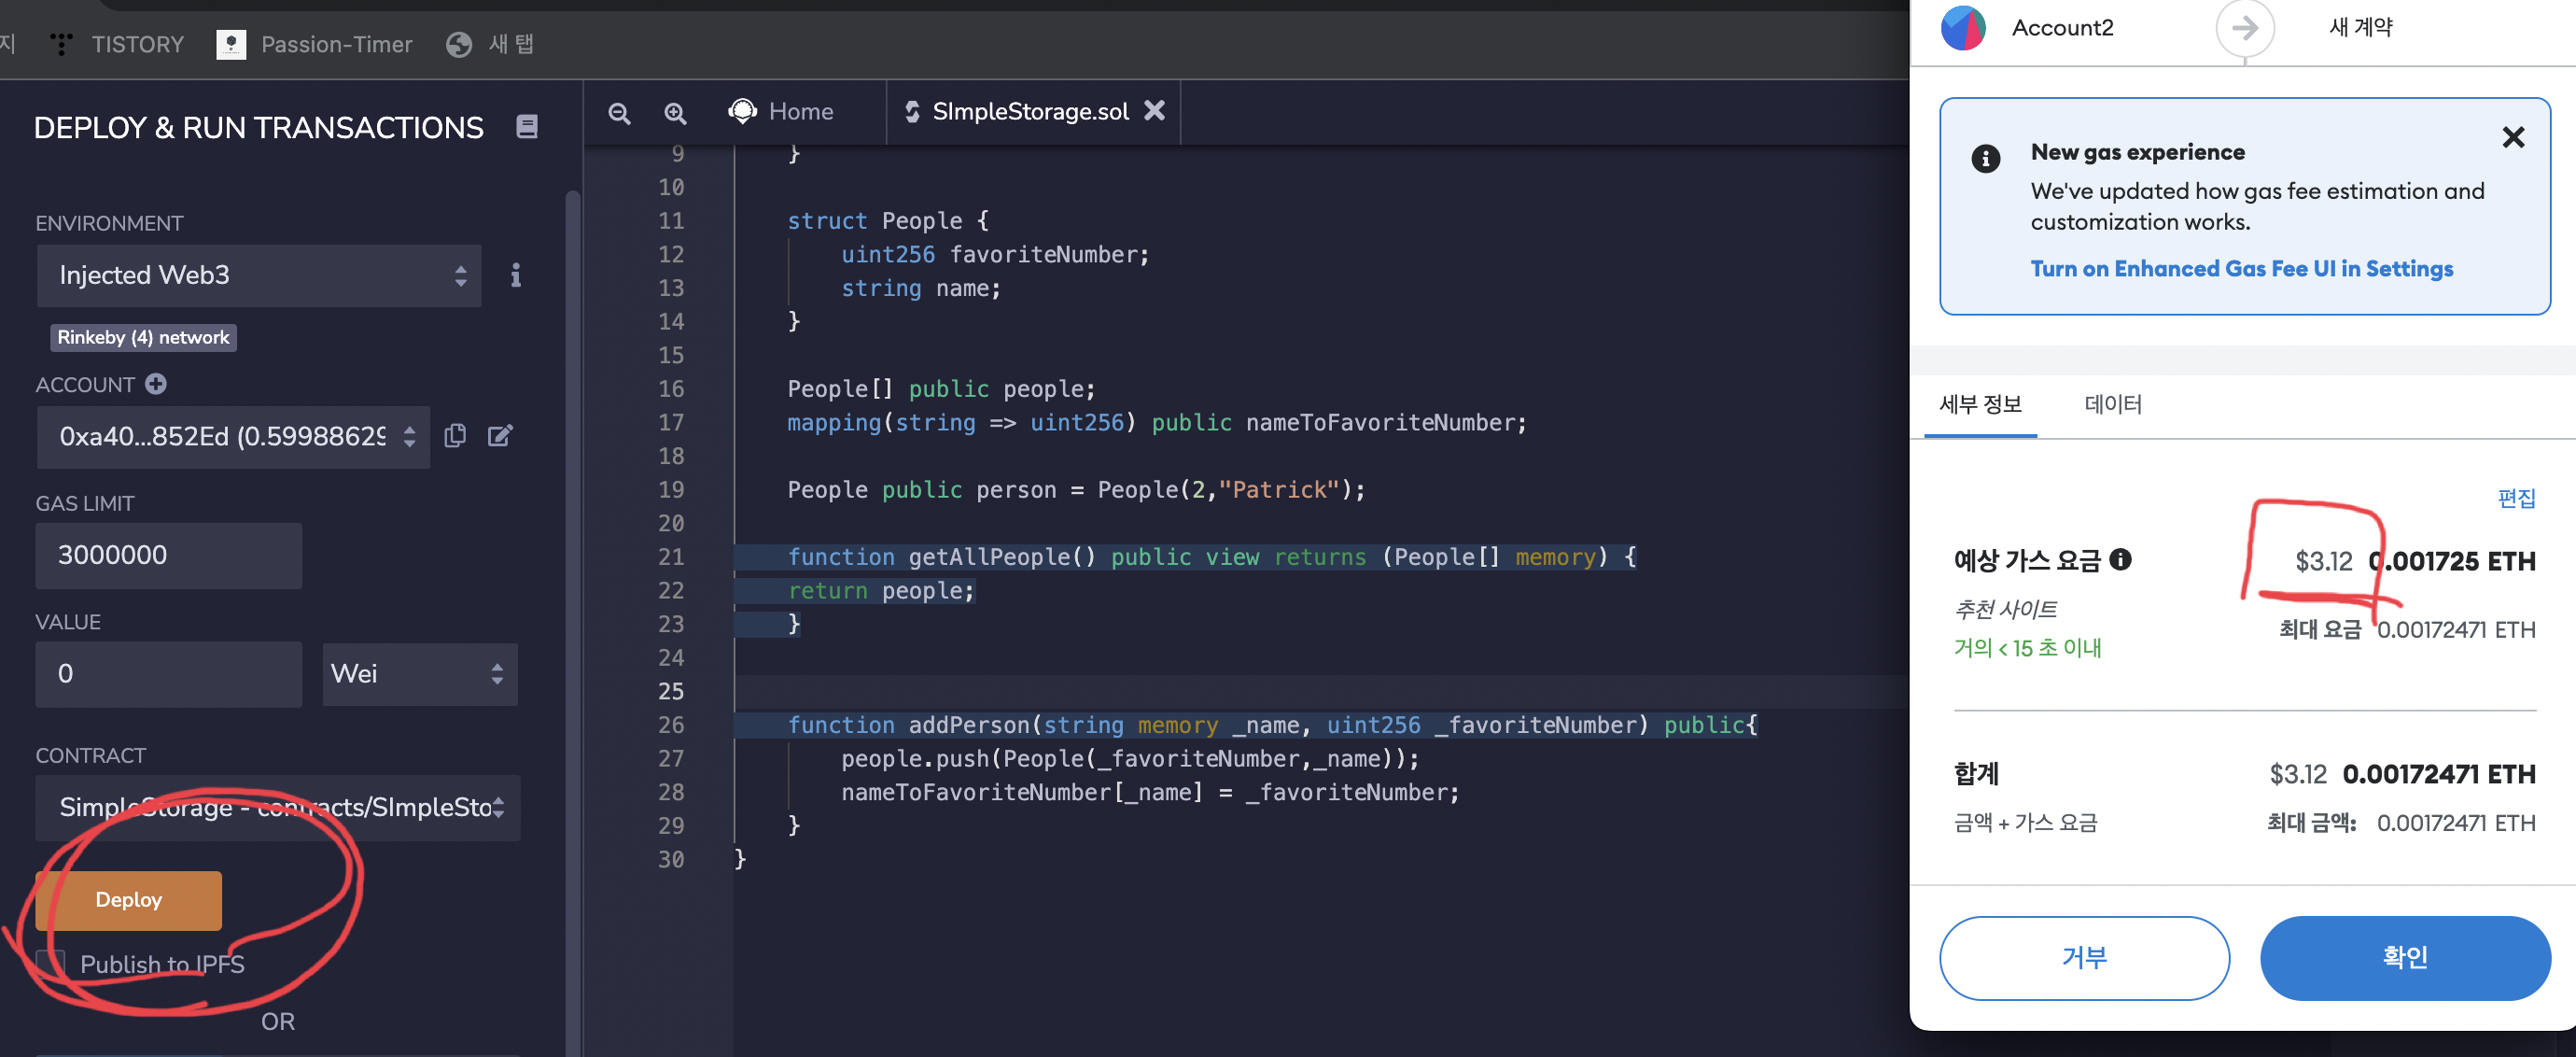2576x1057 pixels.
Task: Click the orange Deploy button
Action: (x=128, y=899)
